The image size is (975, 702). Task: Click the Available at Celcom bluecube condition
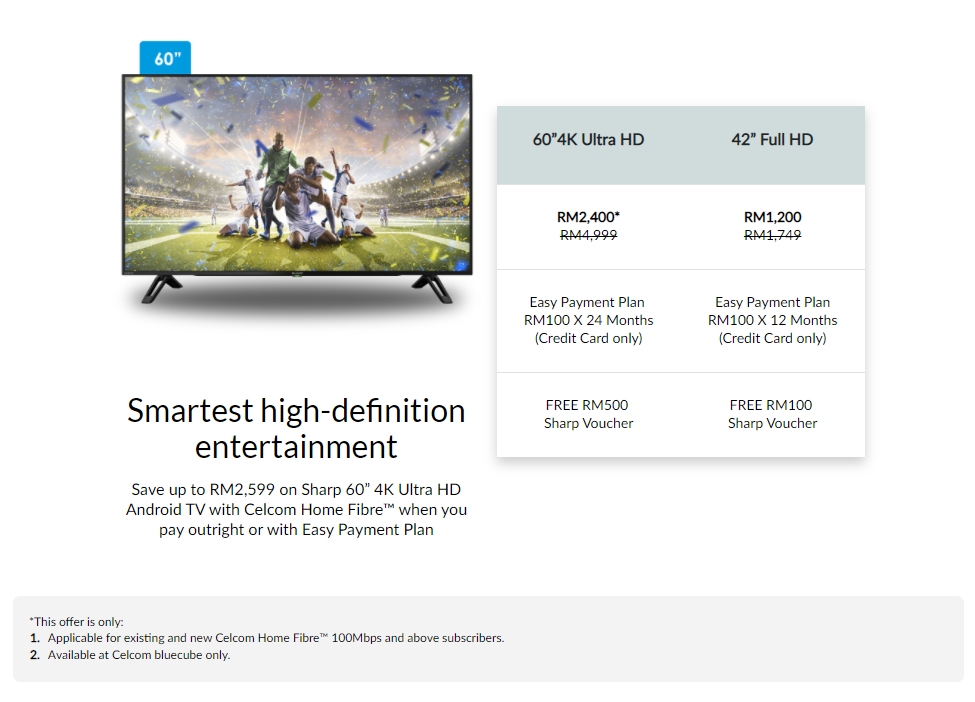[138, 655]
